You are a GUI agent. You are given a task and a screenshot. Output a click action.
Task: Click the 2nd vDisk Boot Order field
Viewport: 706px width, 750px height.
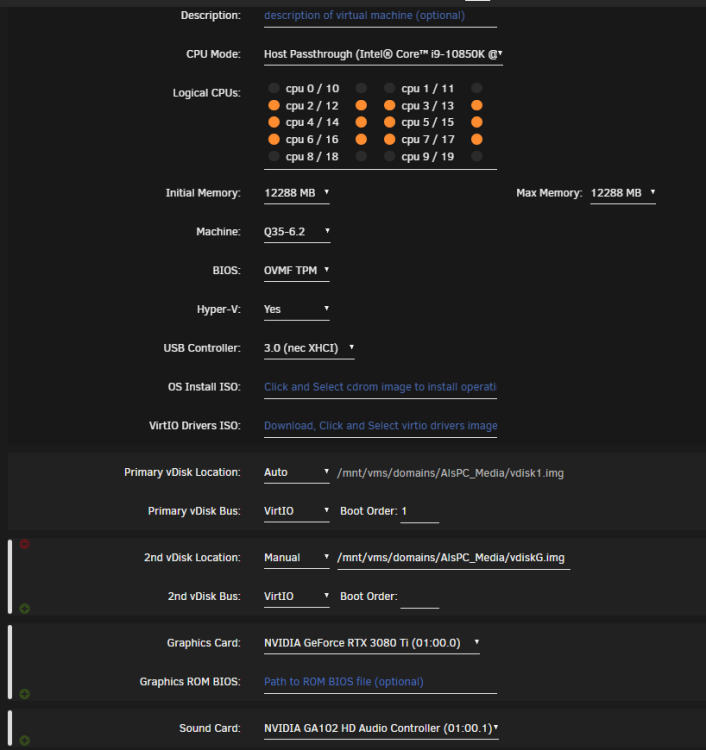click(419, 597)
